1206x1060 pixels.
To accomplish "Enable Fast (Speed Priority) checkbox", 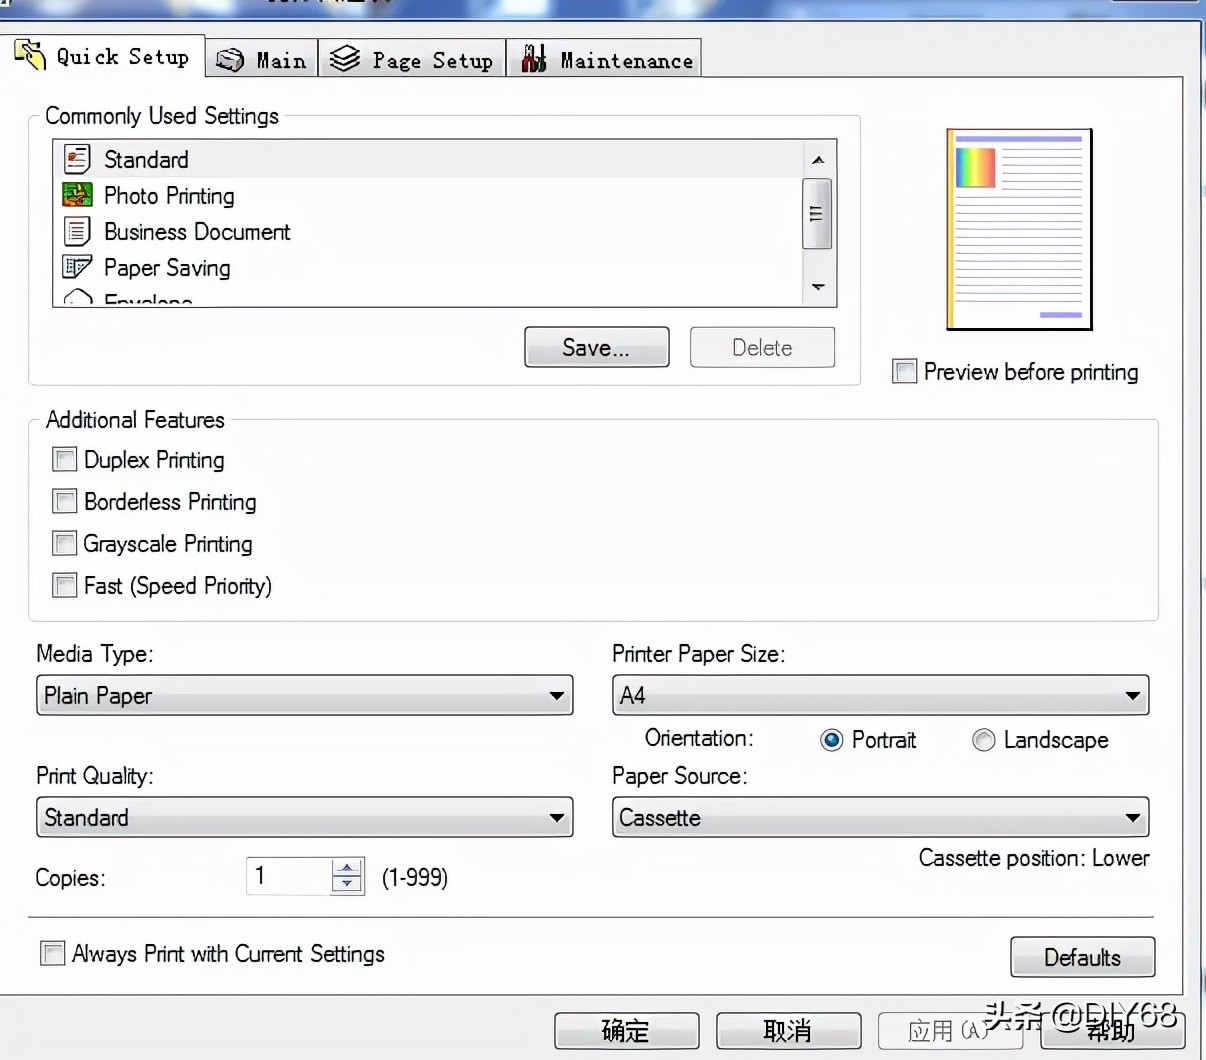I will coord(65,585).
